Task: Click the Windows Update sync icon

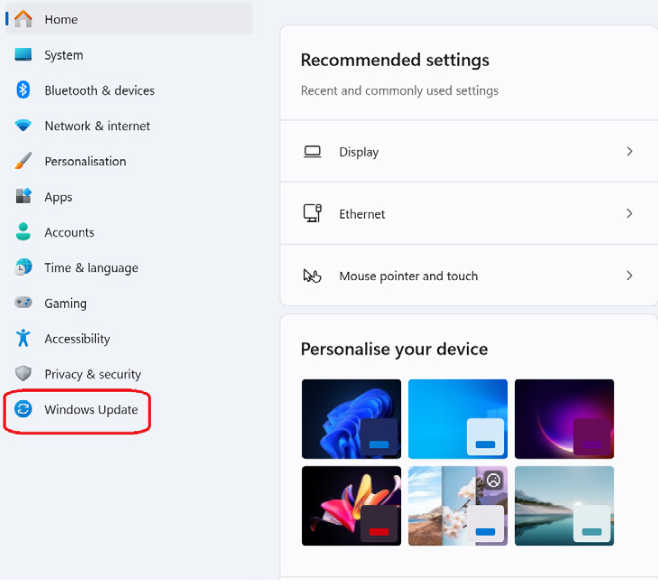Action: [23, 409]
